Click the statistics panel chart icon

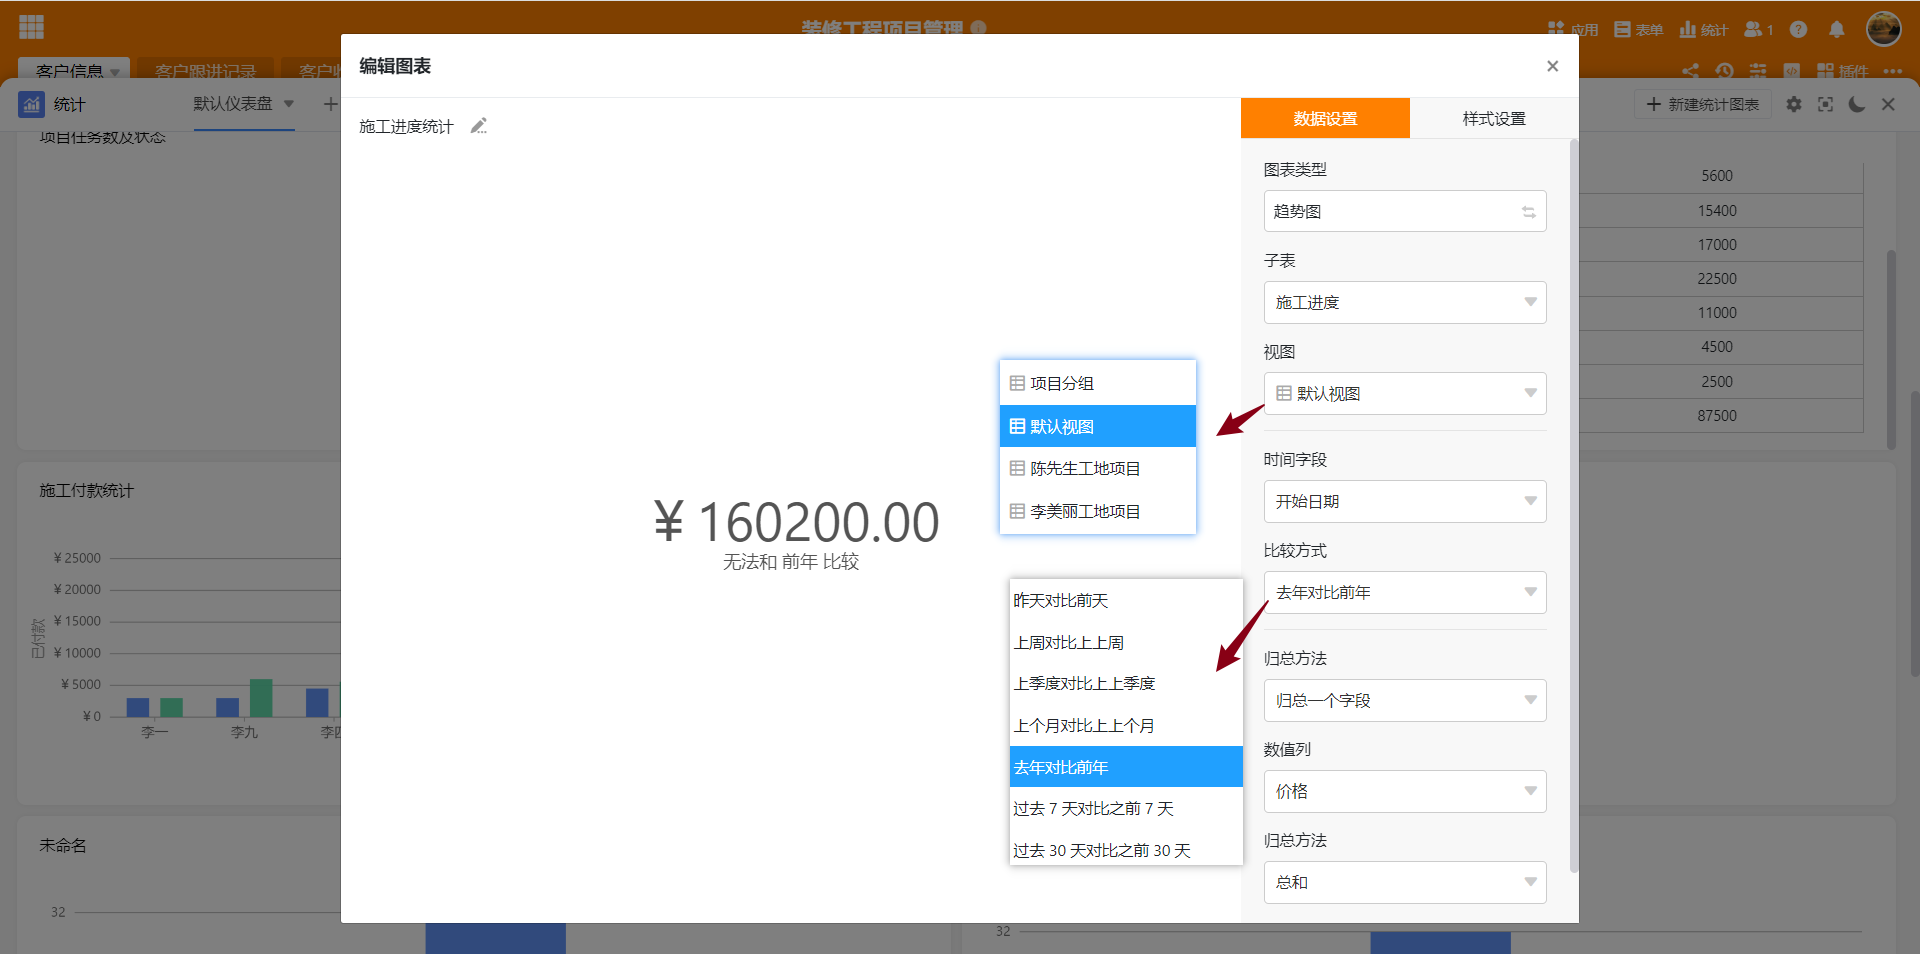point(32,104)
